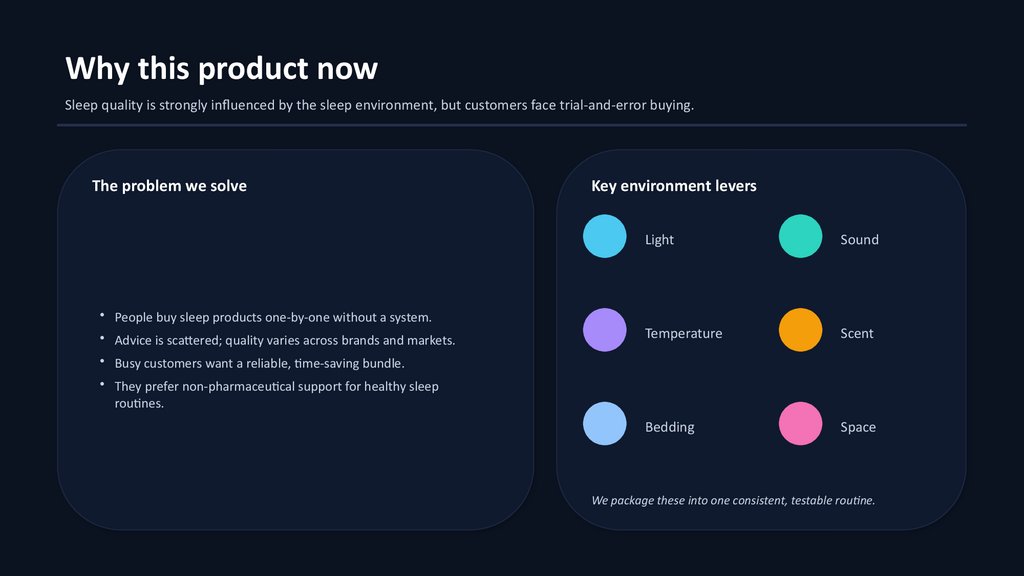The width and height of the screenshot is (1024, 576).
Task: Click the italic "We package these" footnote
Action: (x=733, y=500)
